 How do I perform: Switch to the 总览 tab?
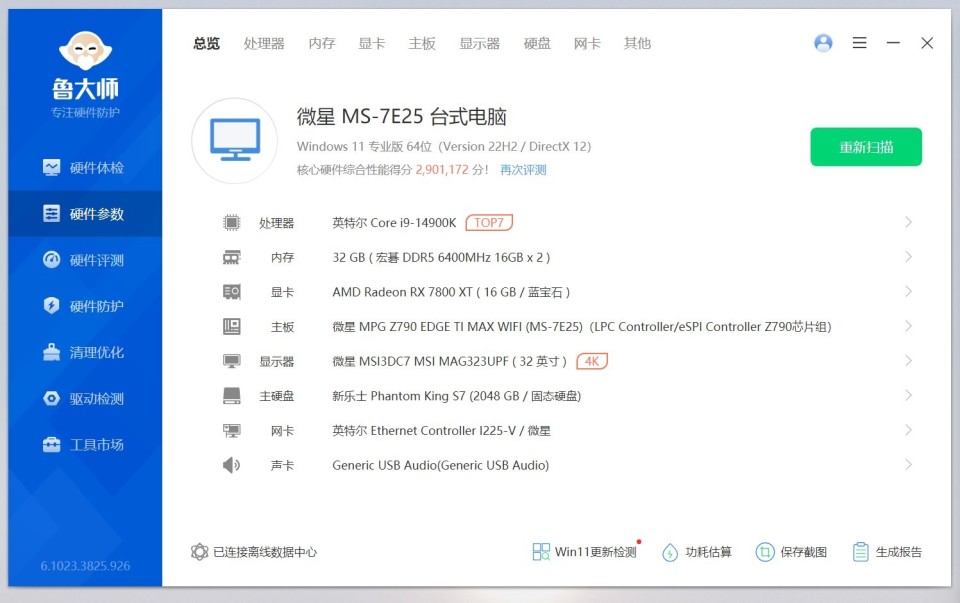click(x=206, y=43)
